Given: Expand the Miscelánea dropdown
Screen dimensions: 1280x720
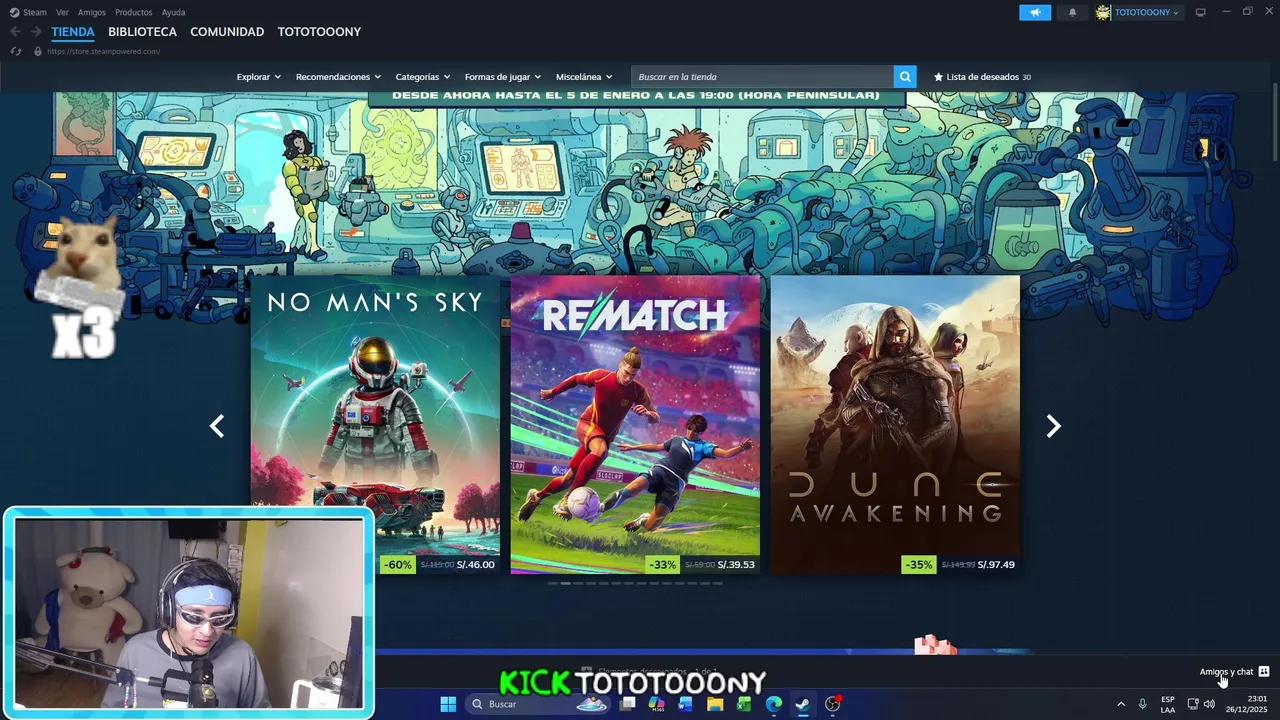Looking at the screenshot, I should 584,77.
